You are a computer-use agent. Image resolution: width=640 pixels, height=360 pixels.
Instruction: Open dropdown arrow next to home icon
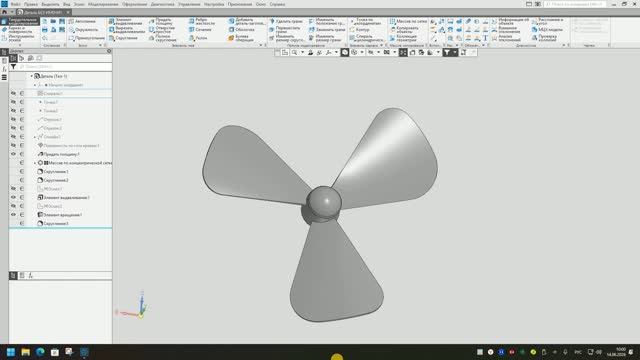click(x=12, y=12)
